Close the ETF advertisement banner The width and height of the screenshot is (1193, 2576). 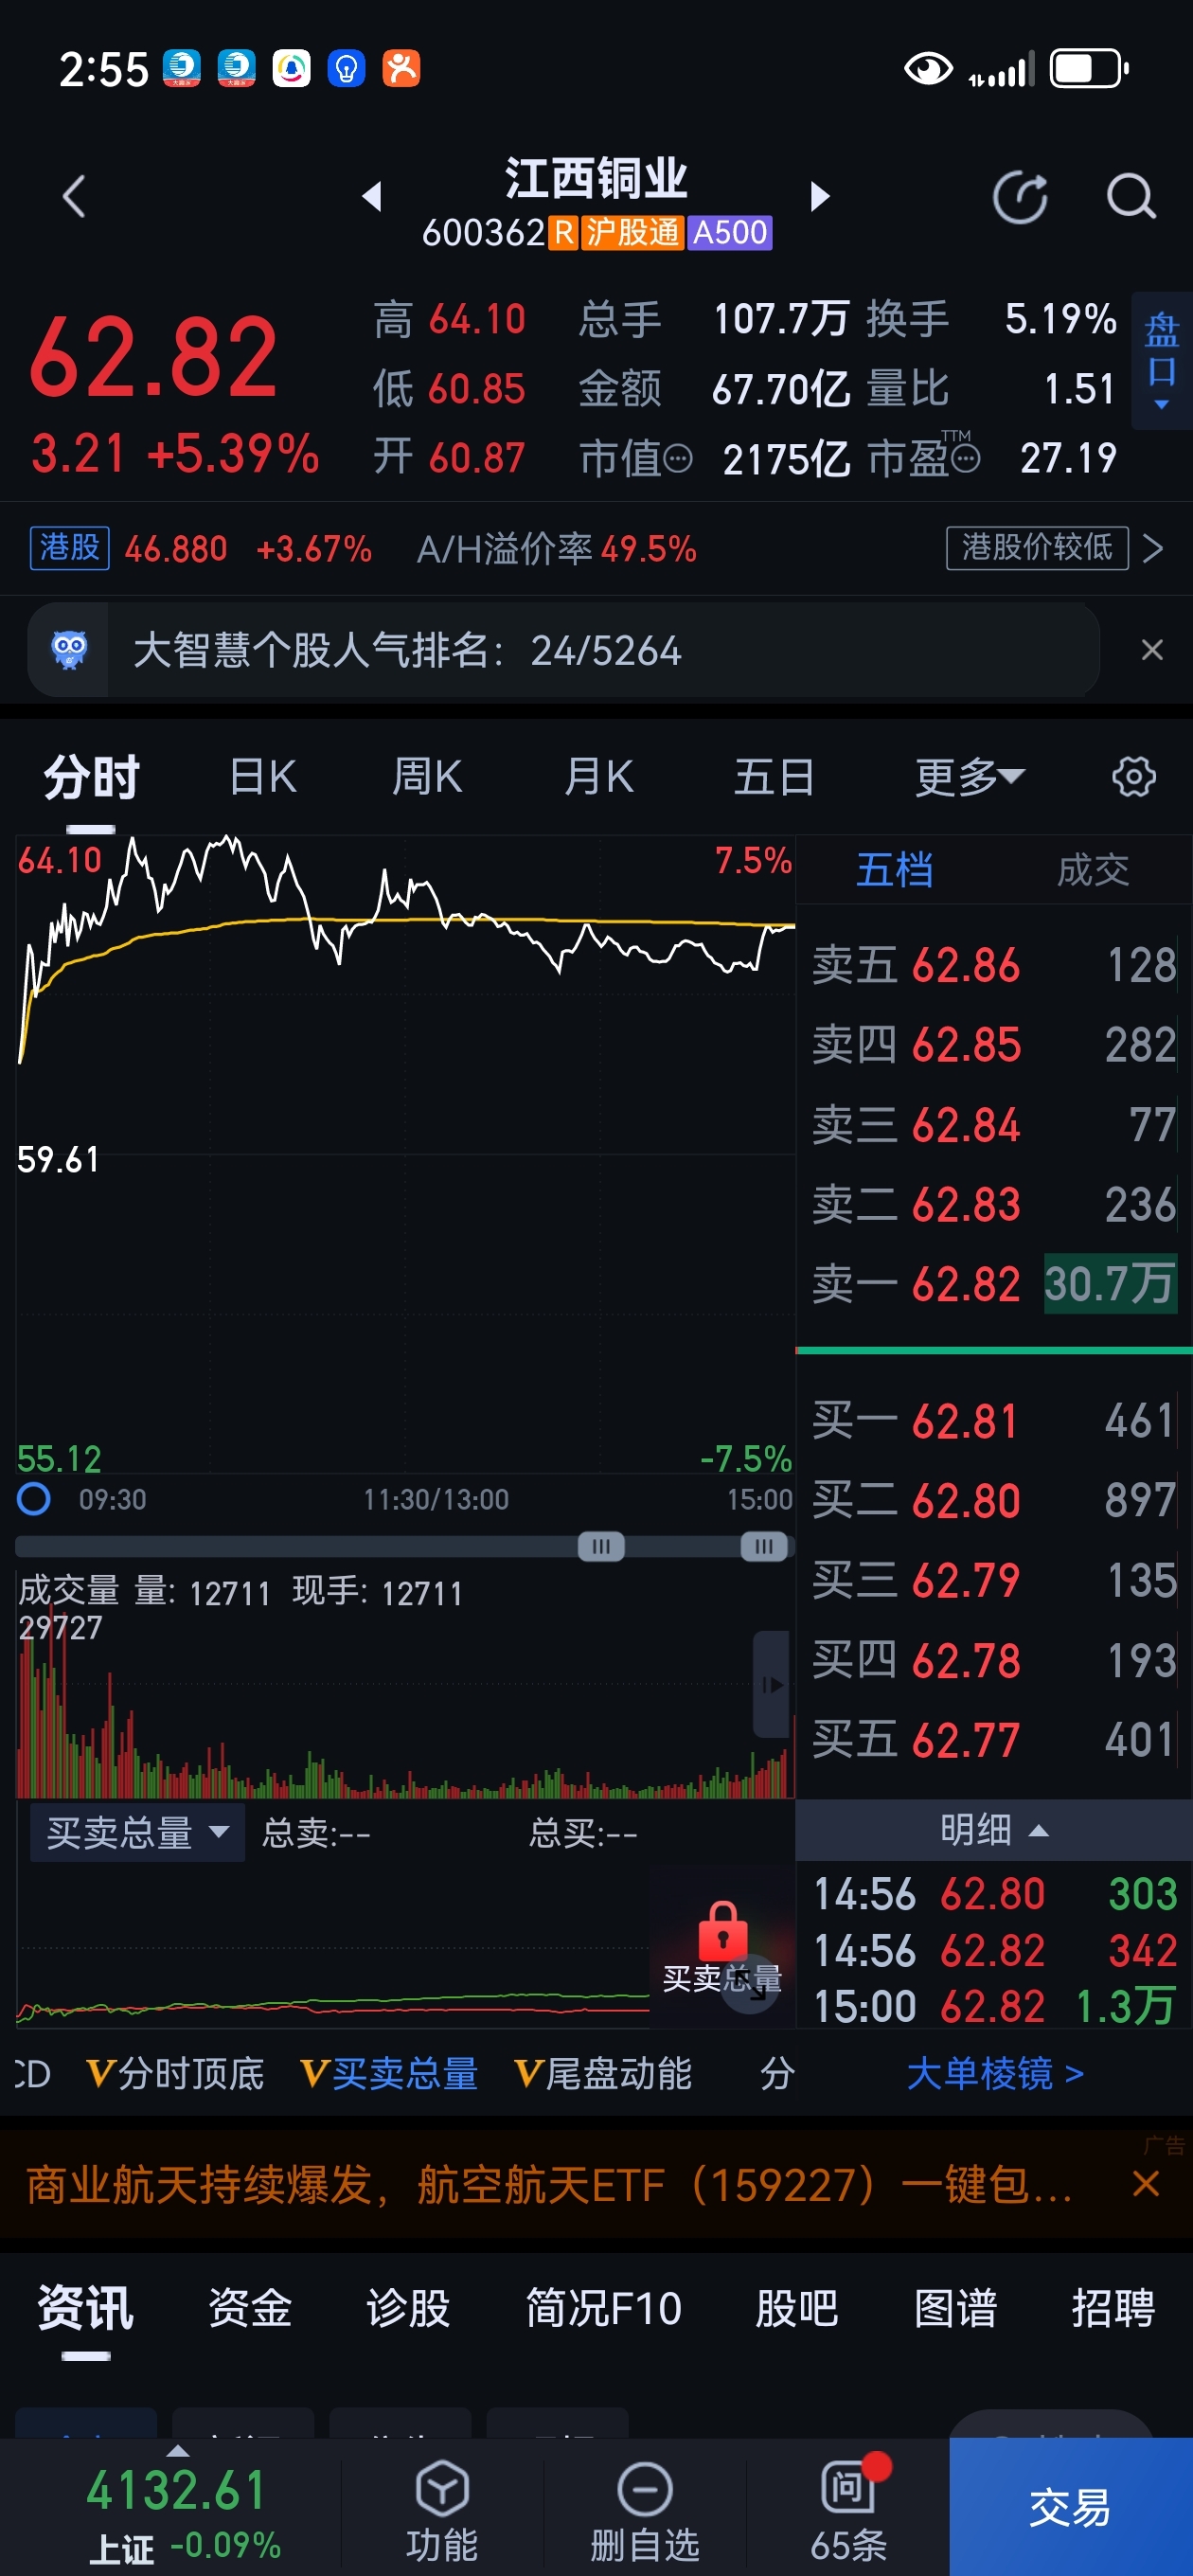coord(1146,2184)
